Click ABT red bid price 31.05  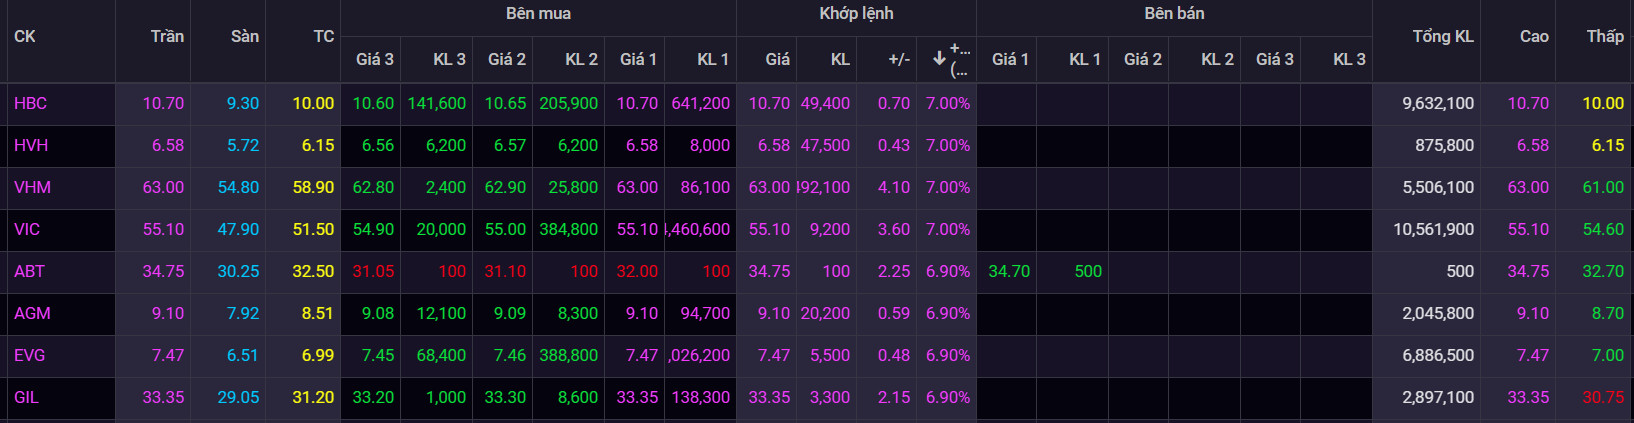point(373,271)
